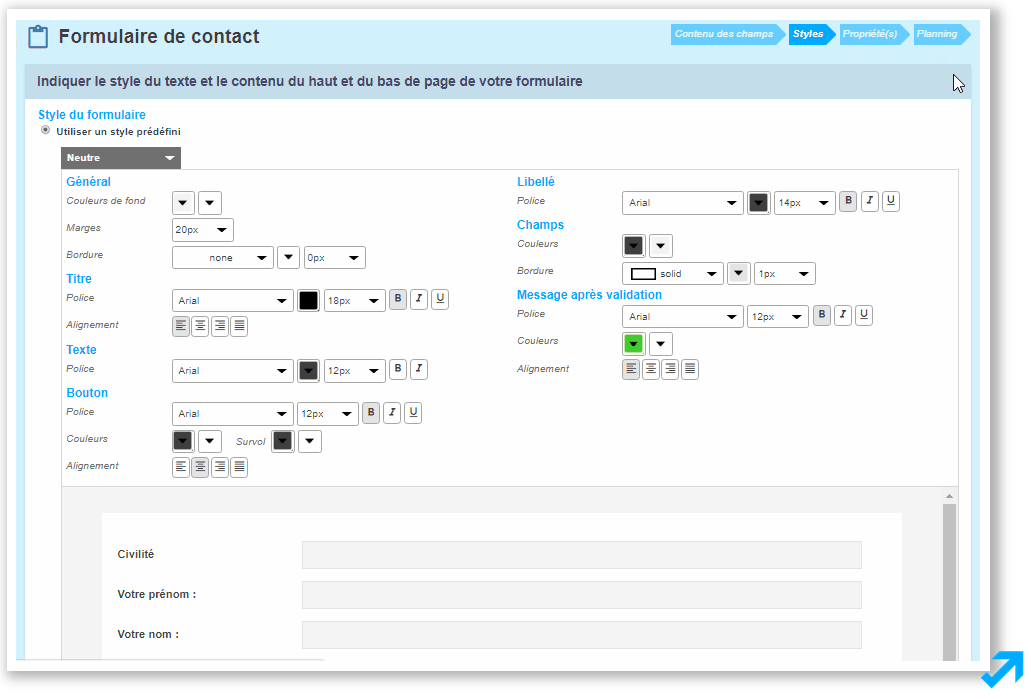Toggle italic for Message après validation
Image resolution: width=1031 pixels, height=699 pixels.
click(x=843, y=316)
